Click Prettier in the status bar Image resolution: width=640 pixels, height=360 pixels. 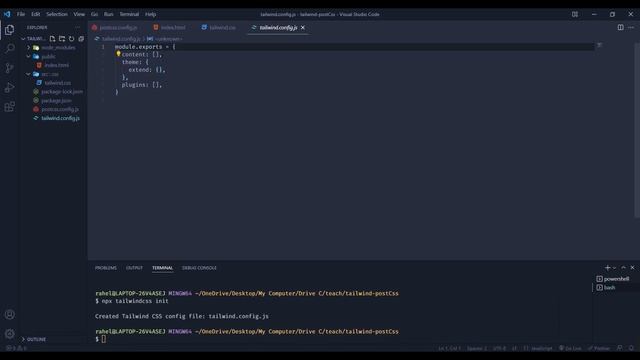pyautogui.click(x=599, y=348)
